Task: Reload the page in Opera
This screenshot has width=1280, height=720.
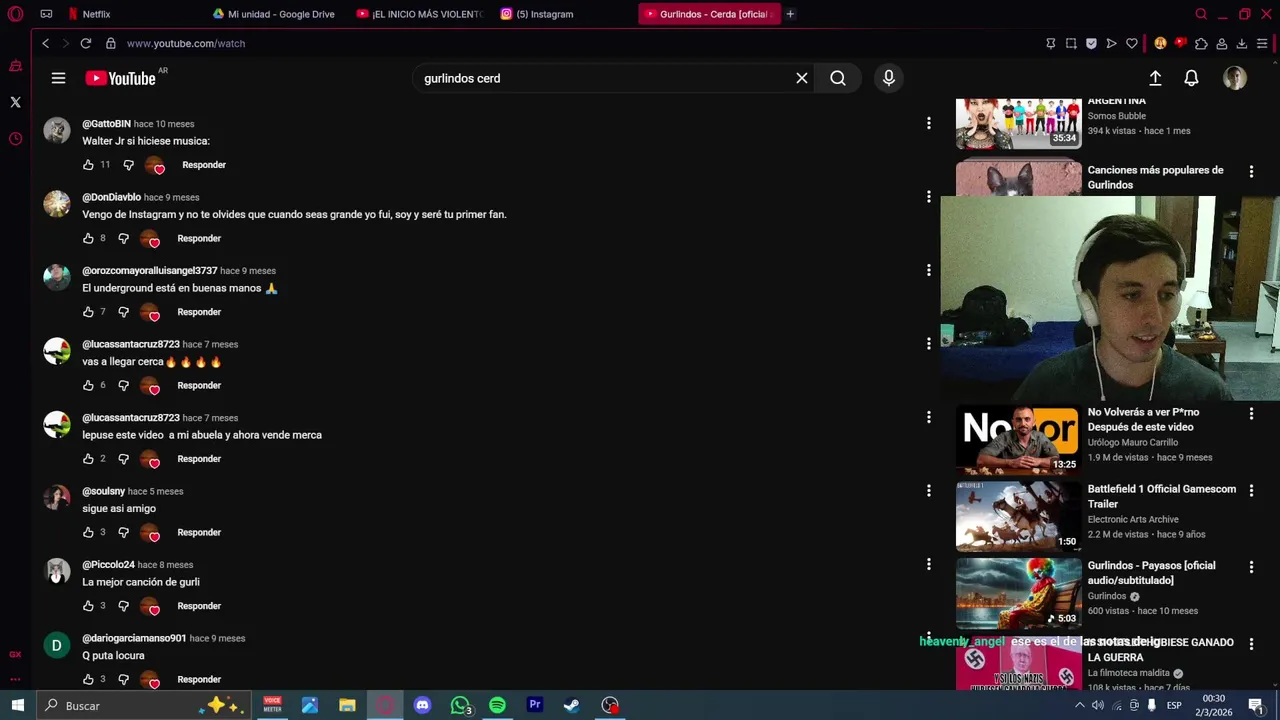Action: (x=86, y=43)
